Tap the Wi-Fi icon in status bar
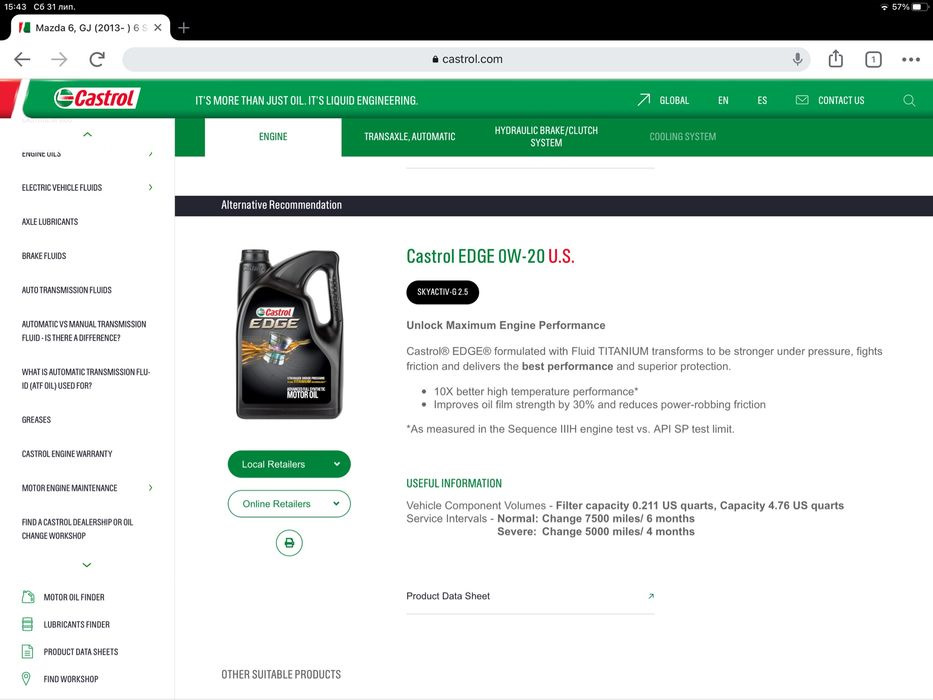 [x=884, y=7]
